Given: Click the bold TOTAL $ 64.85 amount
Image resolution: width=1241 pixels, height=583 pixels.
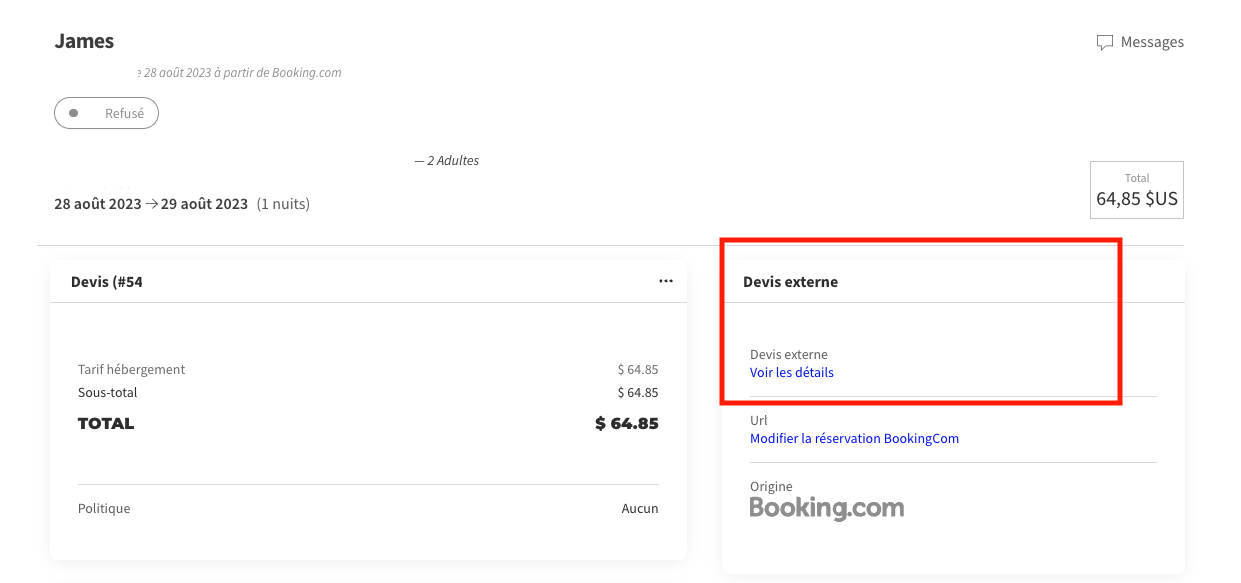Looking at the screenshot, I should pos(626,424).
